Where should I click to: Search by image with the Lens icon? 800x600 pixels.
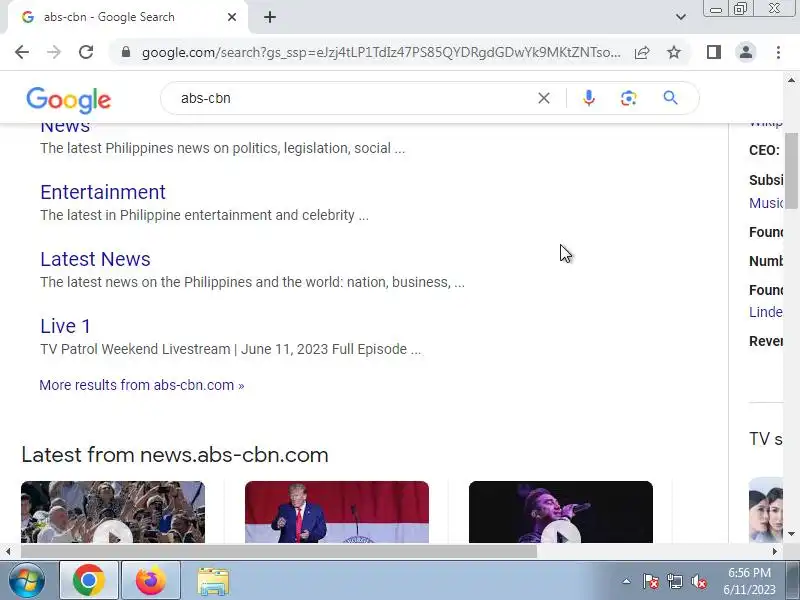(629, 98)
